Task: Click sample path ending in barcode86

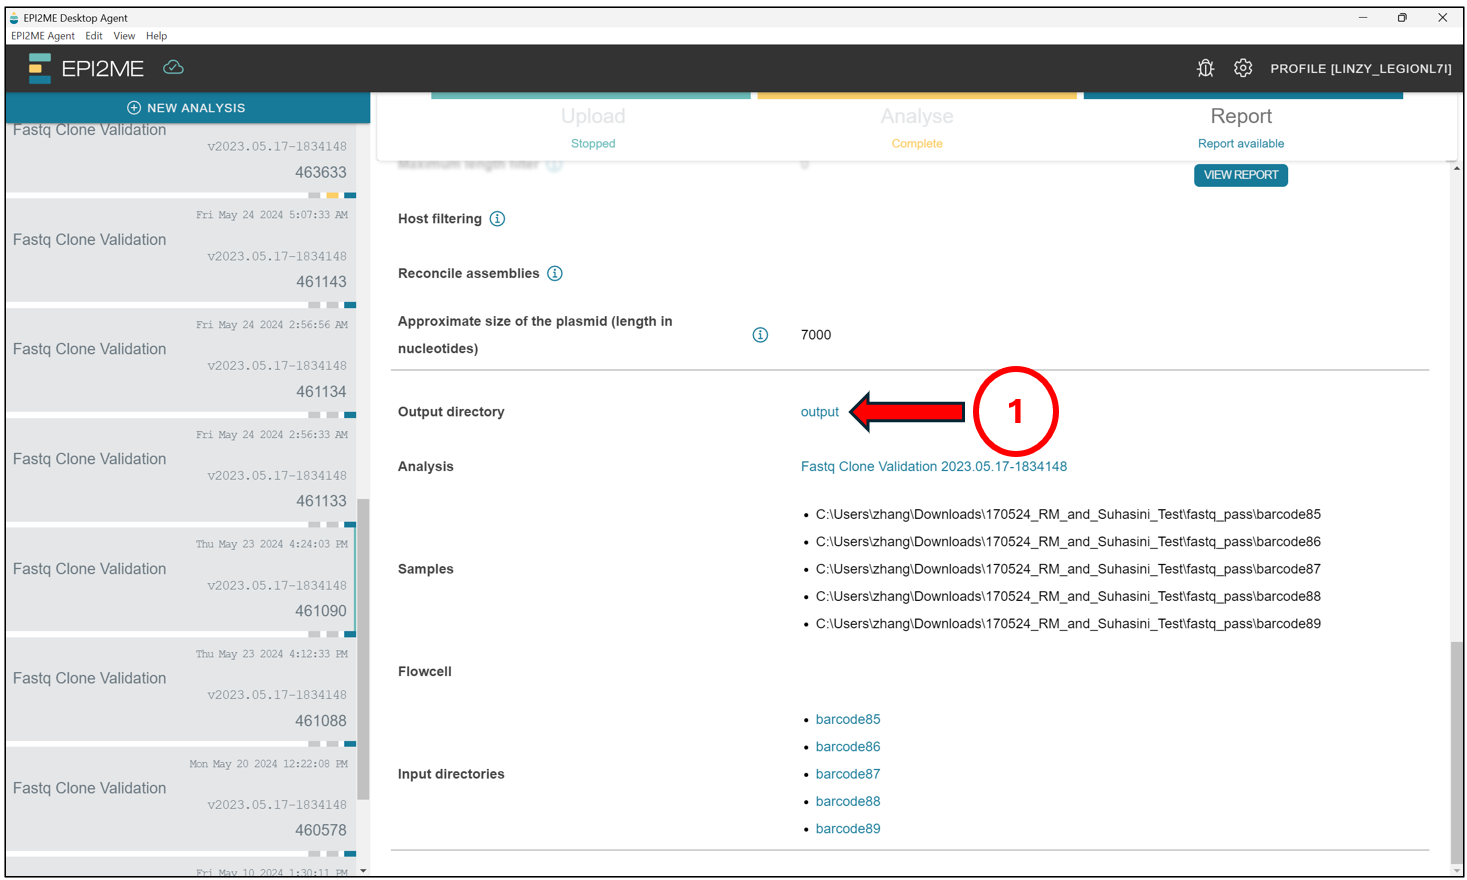Action: tap(1068, 542)
